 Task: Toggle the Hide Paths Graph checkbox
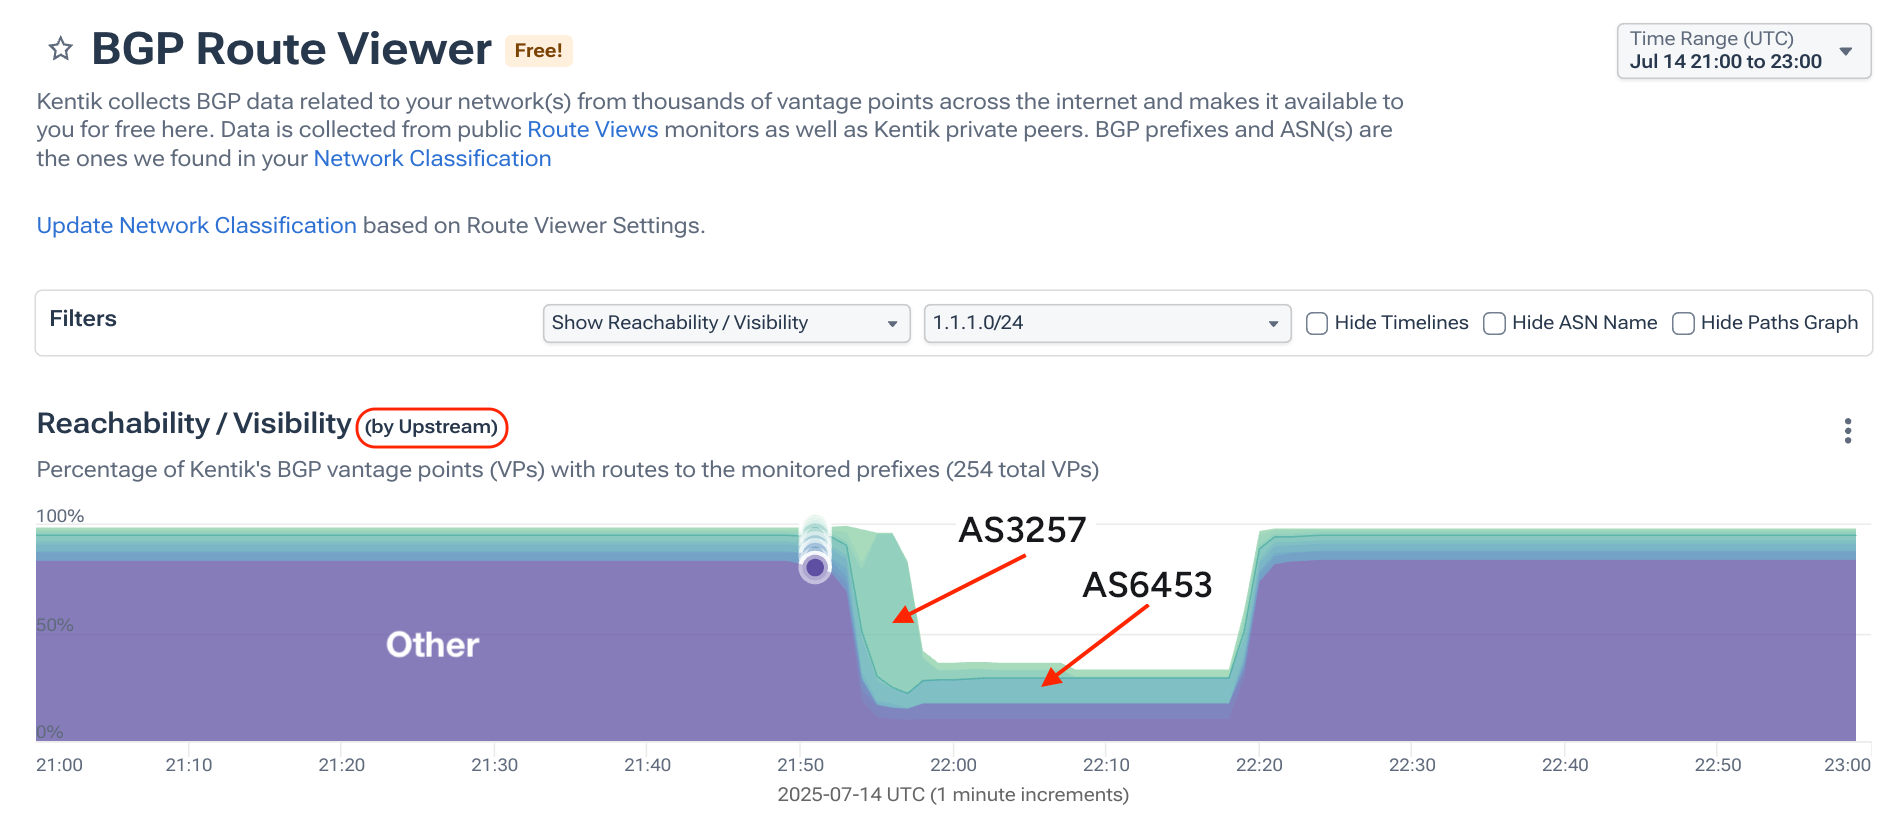pyautogui.click(x=1683, y=323)
